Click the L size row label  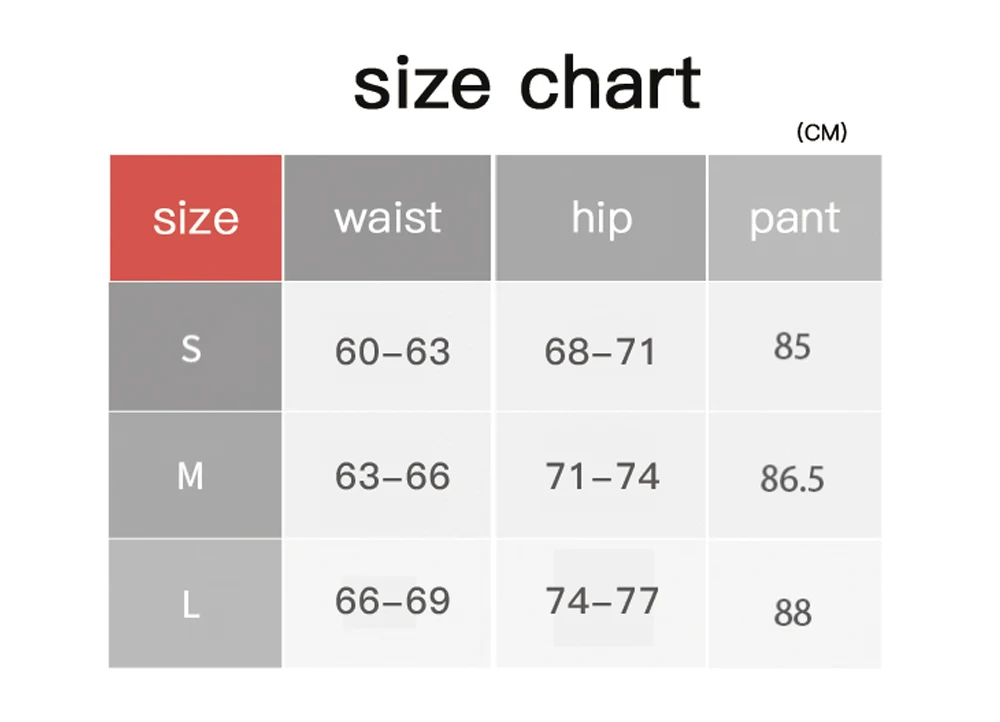tap(191, 604)
